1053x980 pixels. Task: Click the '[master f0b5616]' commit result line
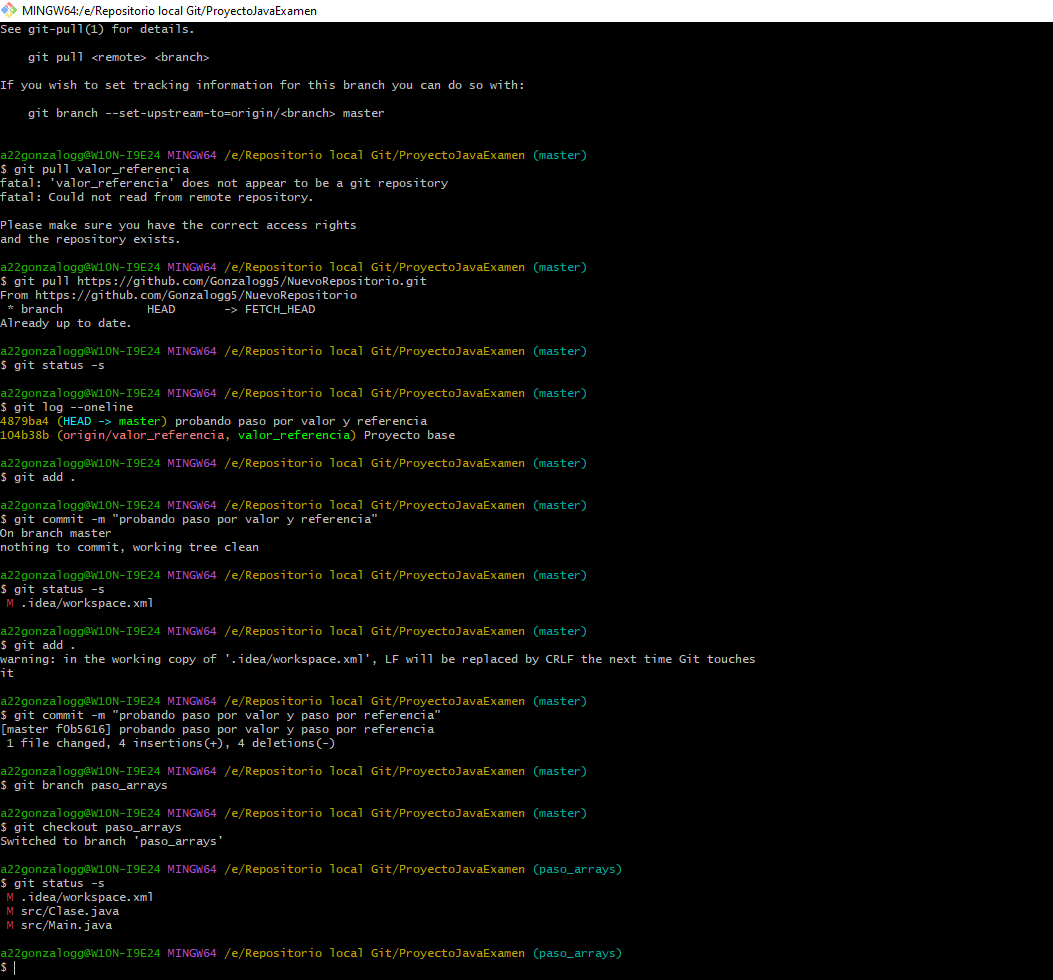click(x=217, y=729)
